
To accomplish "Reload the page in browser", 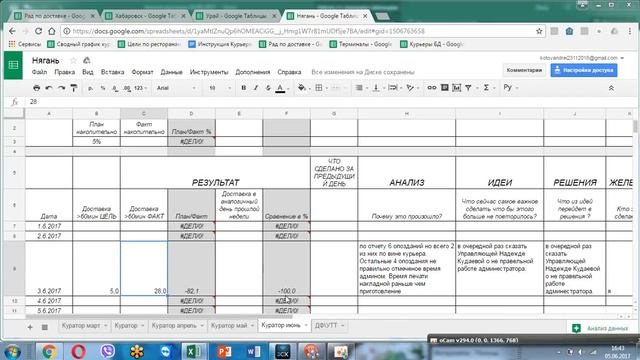I will point(38,31).
